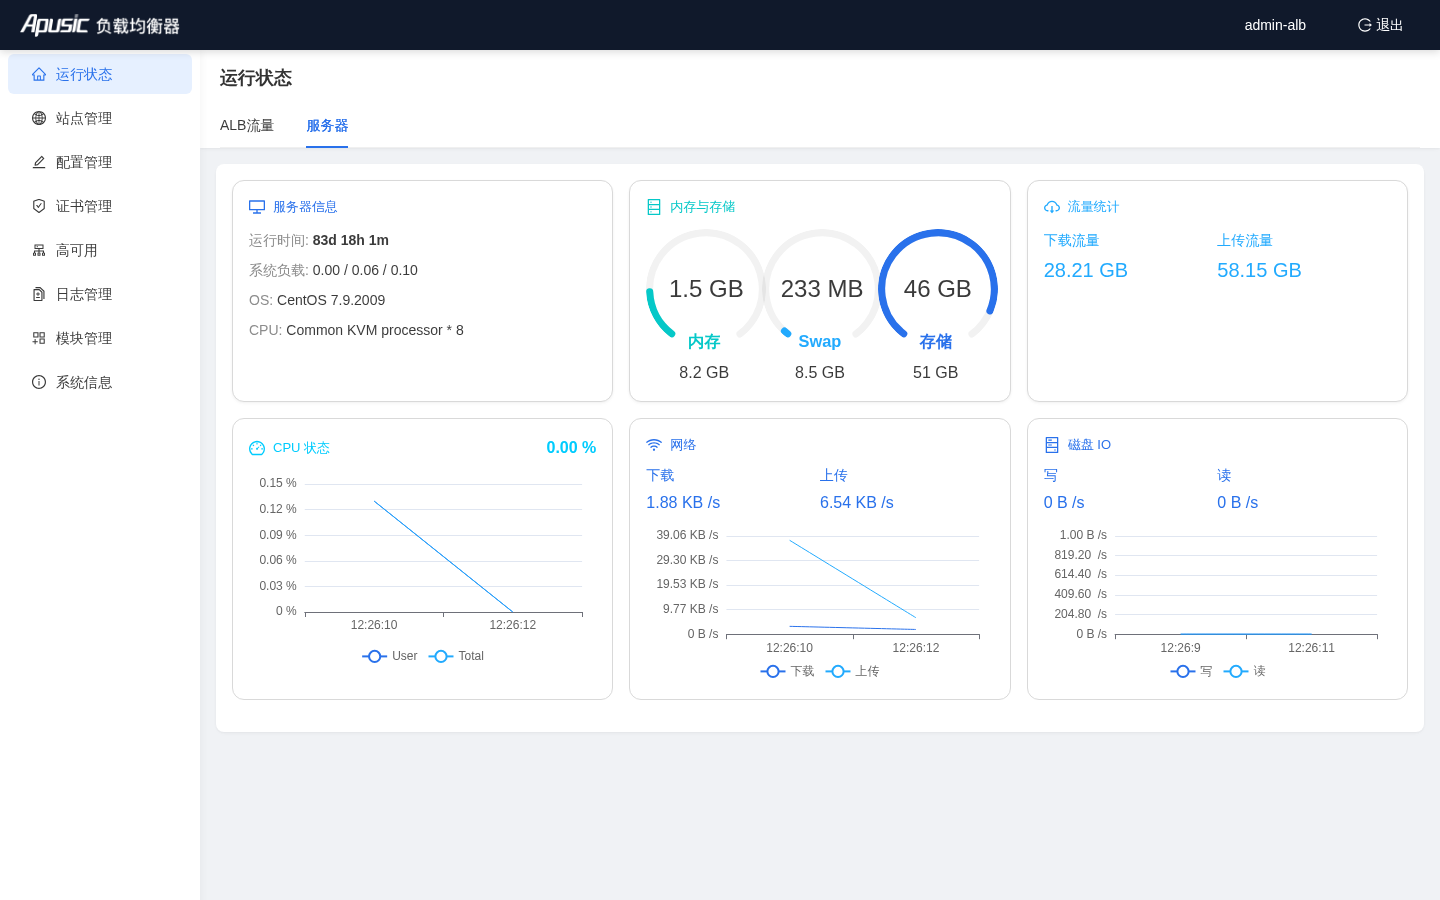1440x900 pixels.
Task: Toggle the User series in CPU legend
Action: [390, 656]
